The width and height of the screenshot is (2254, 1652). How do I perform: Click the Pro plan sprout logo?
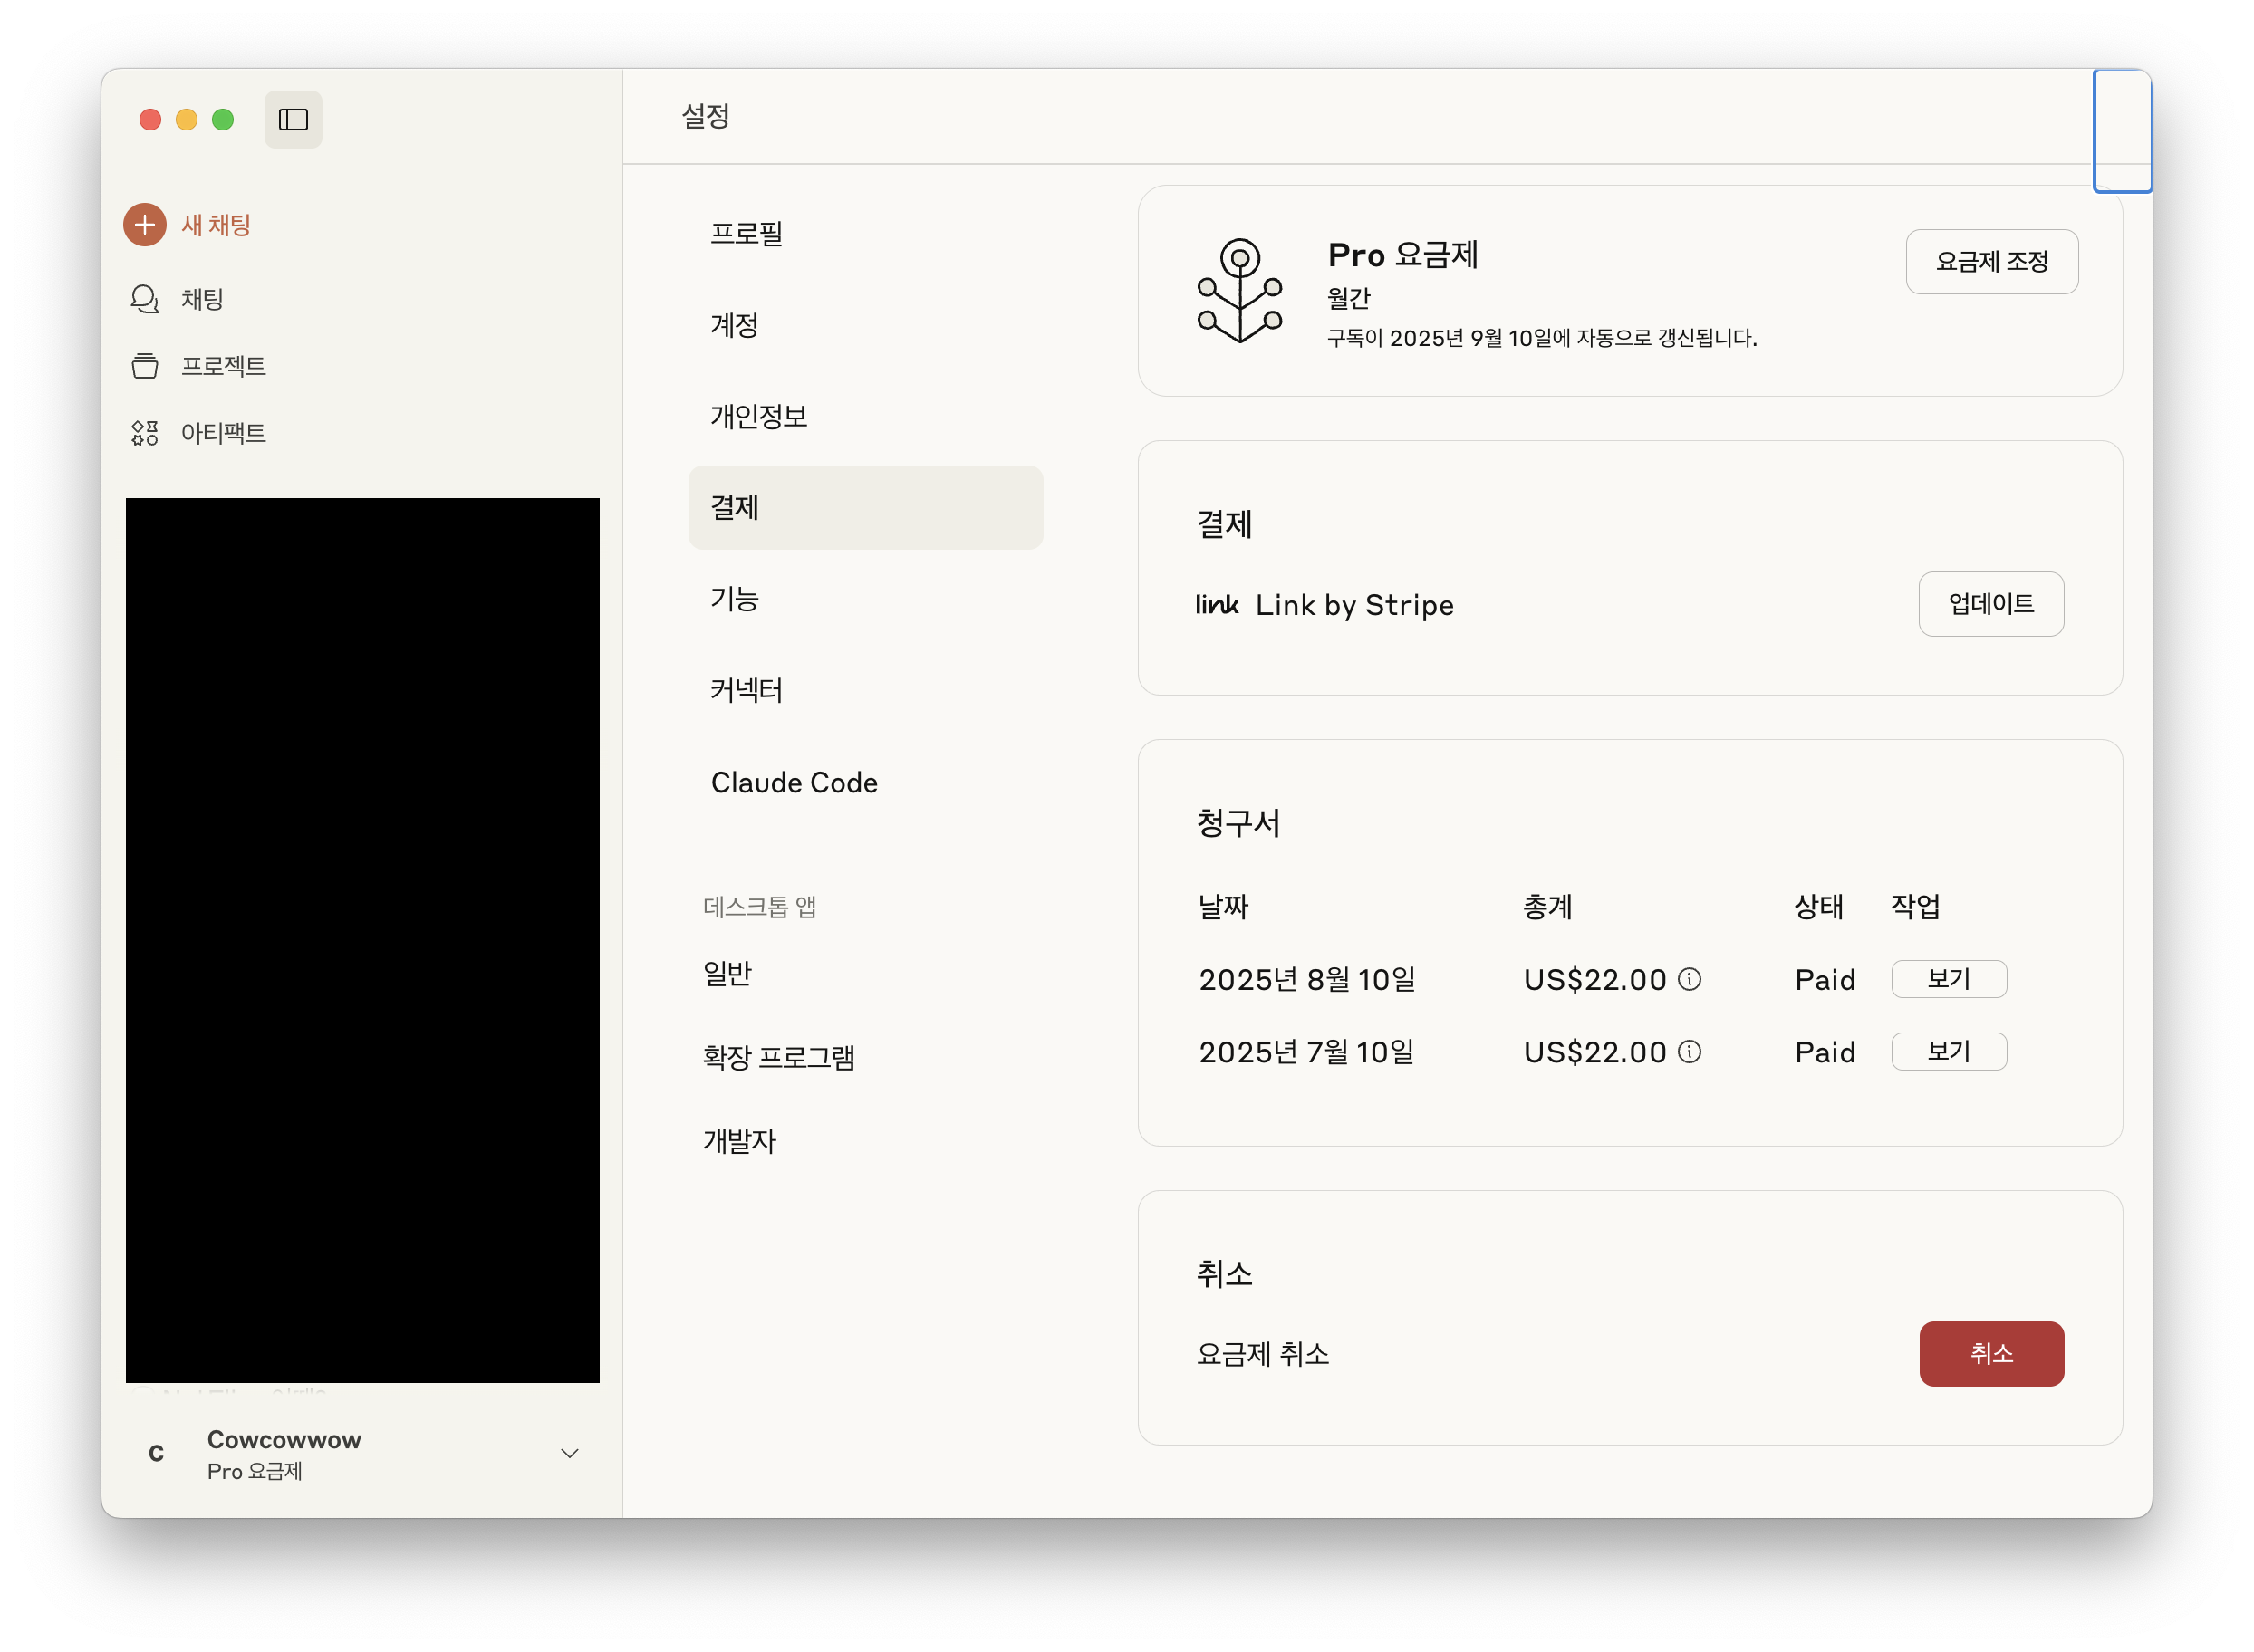coord(1240,291)
